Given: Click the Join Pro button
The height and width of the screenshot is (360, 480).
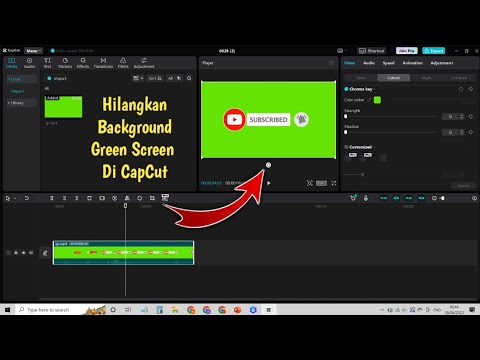Looking at the screenshot, I should pyautogui.click(x=407, y=51).
